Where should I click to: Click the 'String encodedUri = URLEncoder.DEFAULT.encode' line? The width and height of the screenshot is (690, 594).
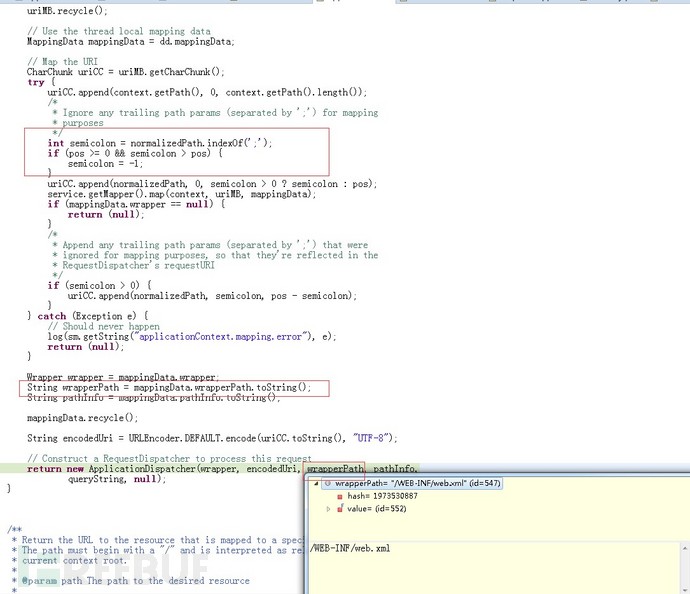pyautogui.click(x=212, y=438)
